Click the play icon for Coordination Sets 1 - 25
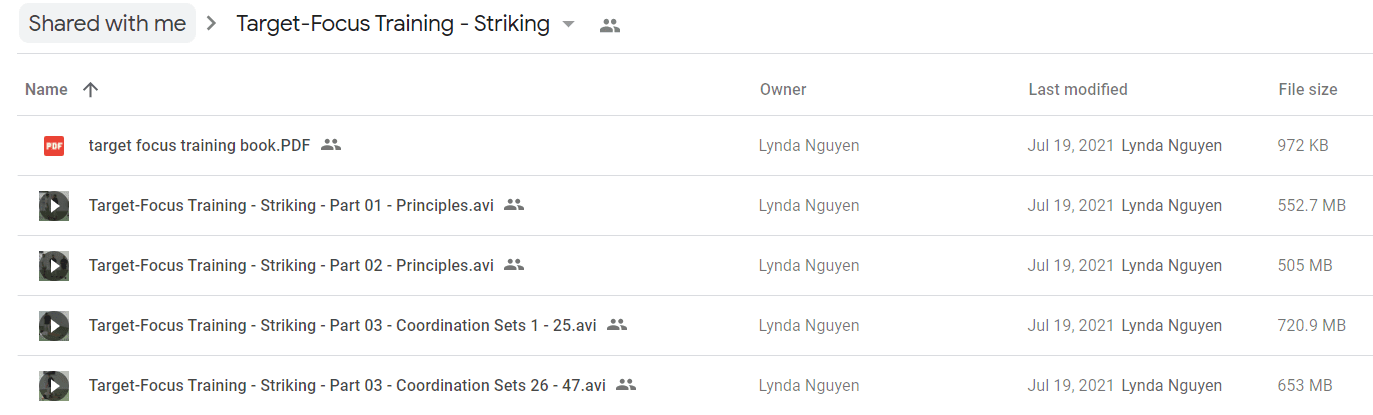 54,326
